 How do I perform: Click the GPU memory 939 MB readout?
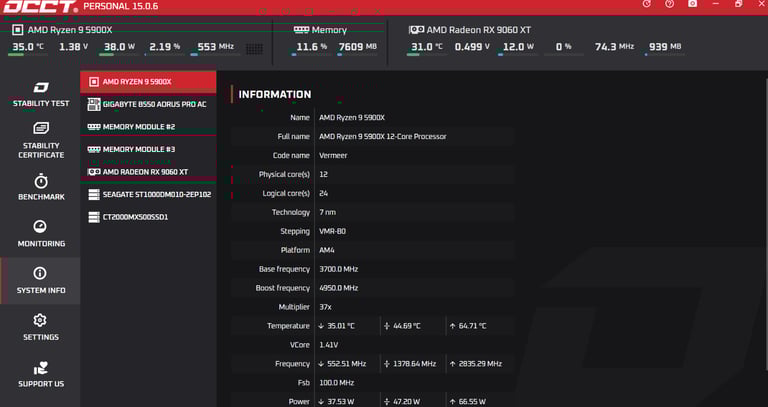(665, 47)
